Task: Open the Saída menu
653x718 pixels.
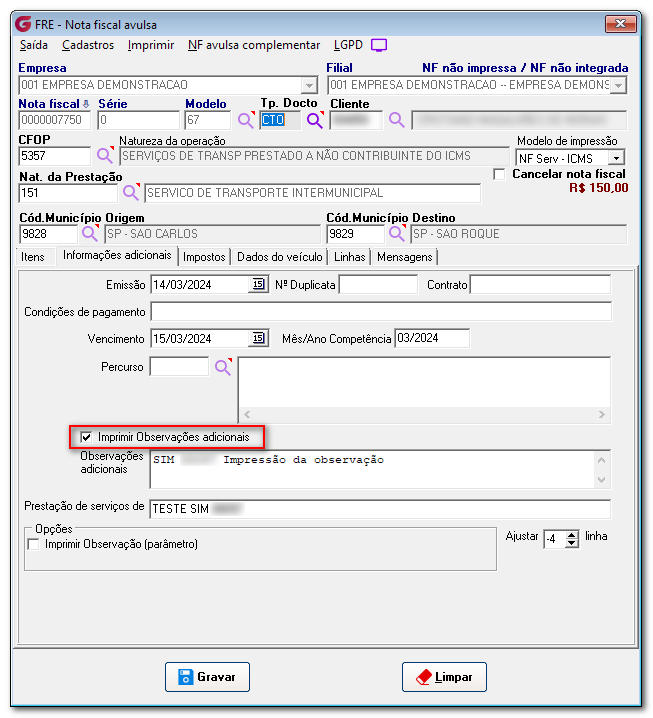Action: click(34, 45)
